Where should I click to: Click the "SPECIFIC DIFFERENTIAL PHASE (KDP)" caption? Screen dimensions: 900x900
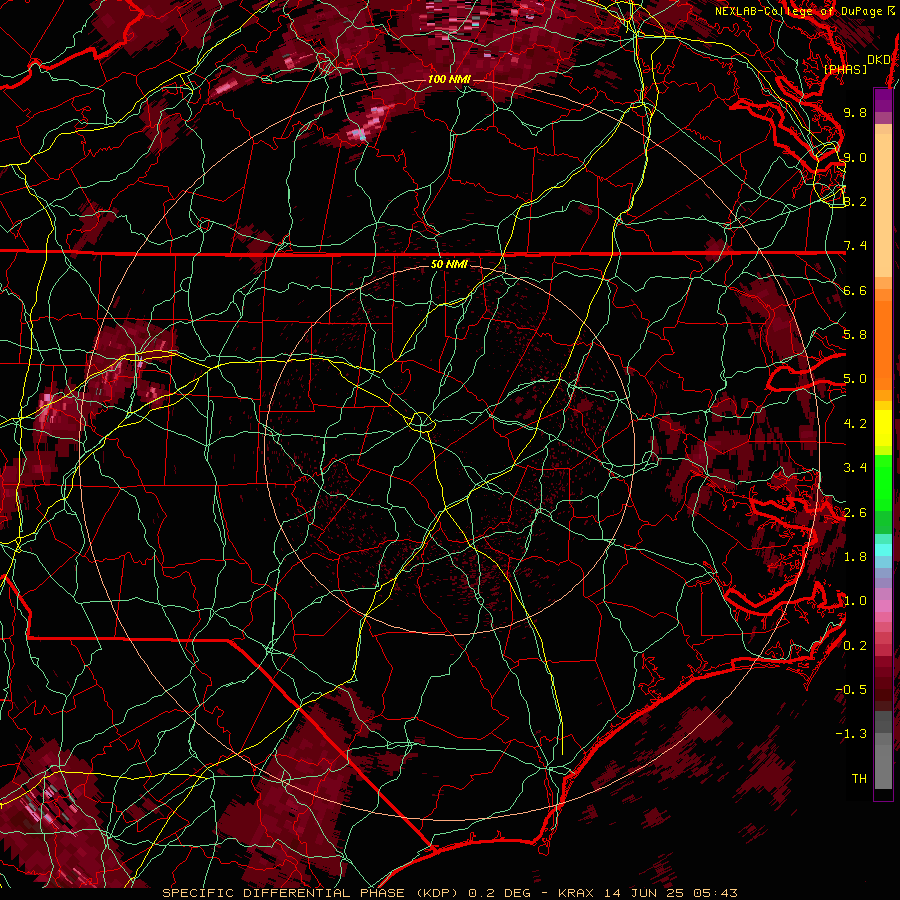tap(312, 893)
